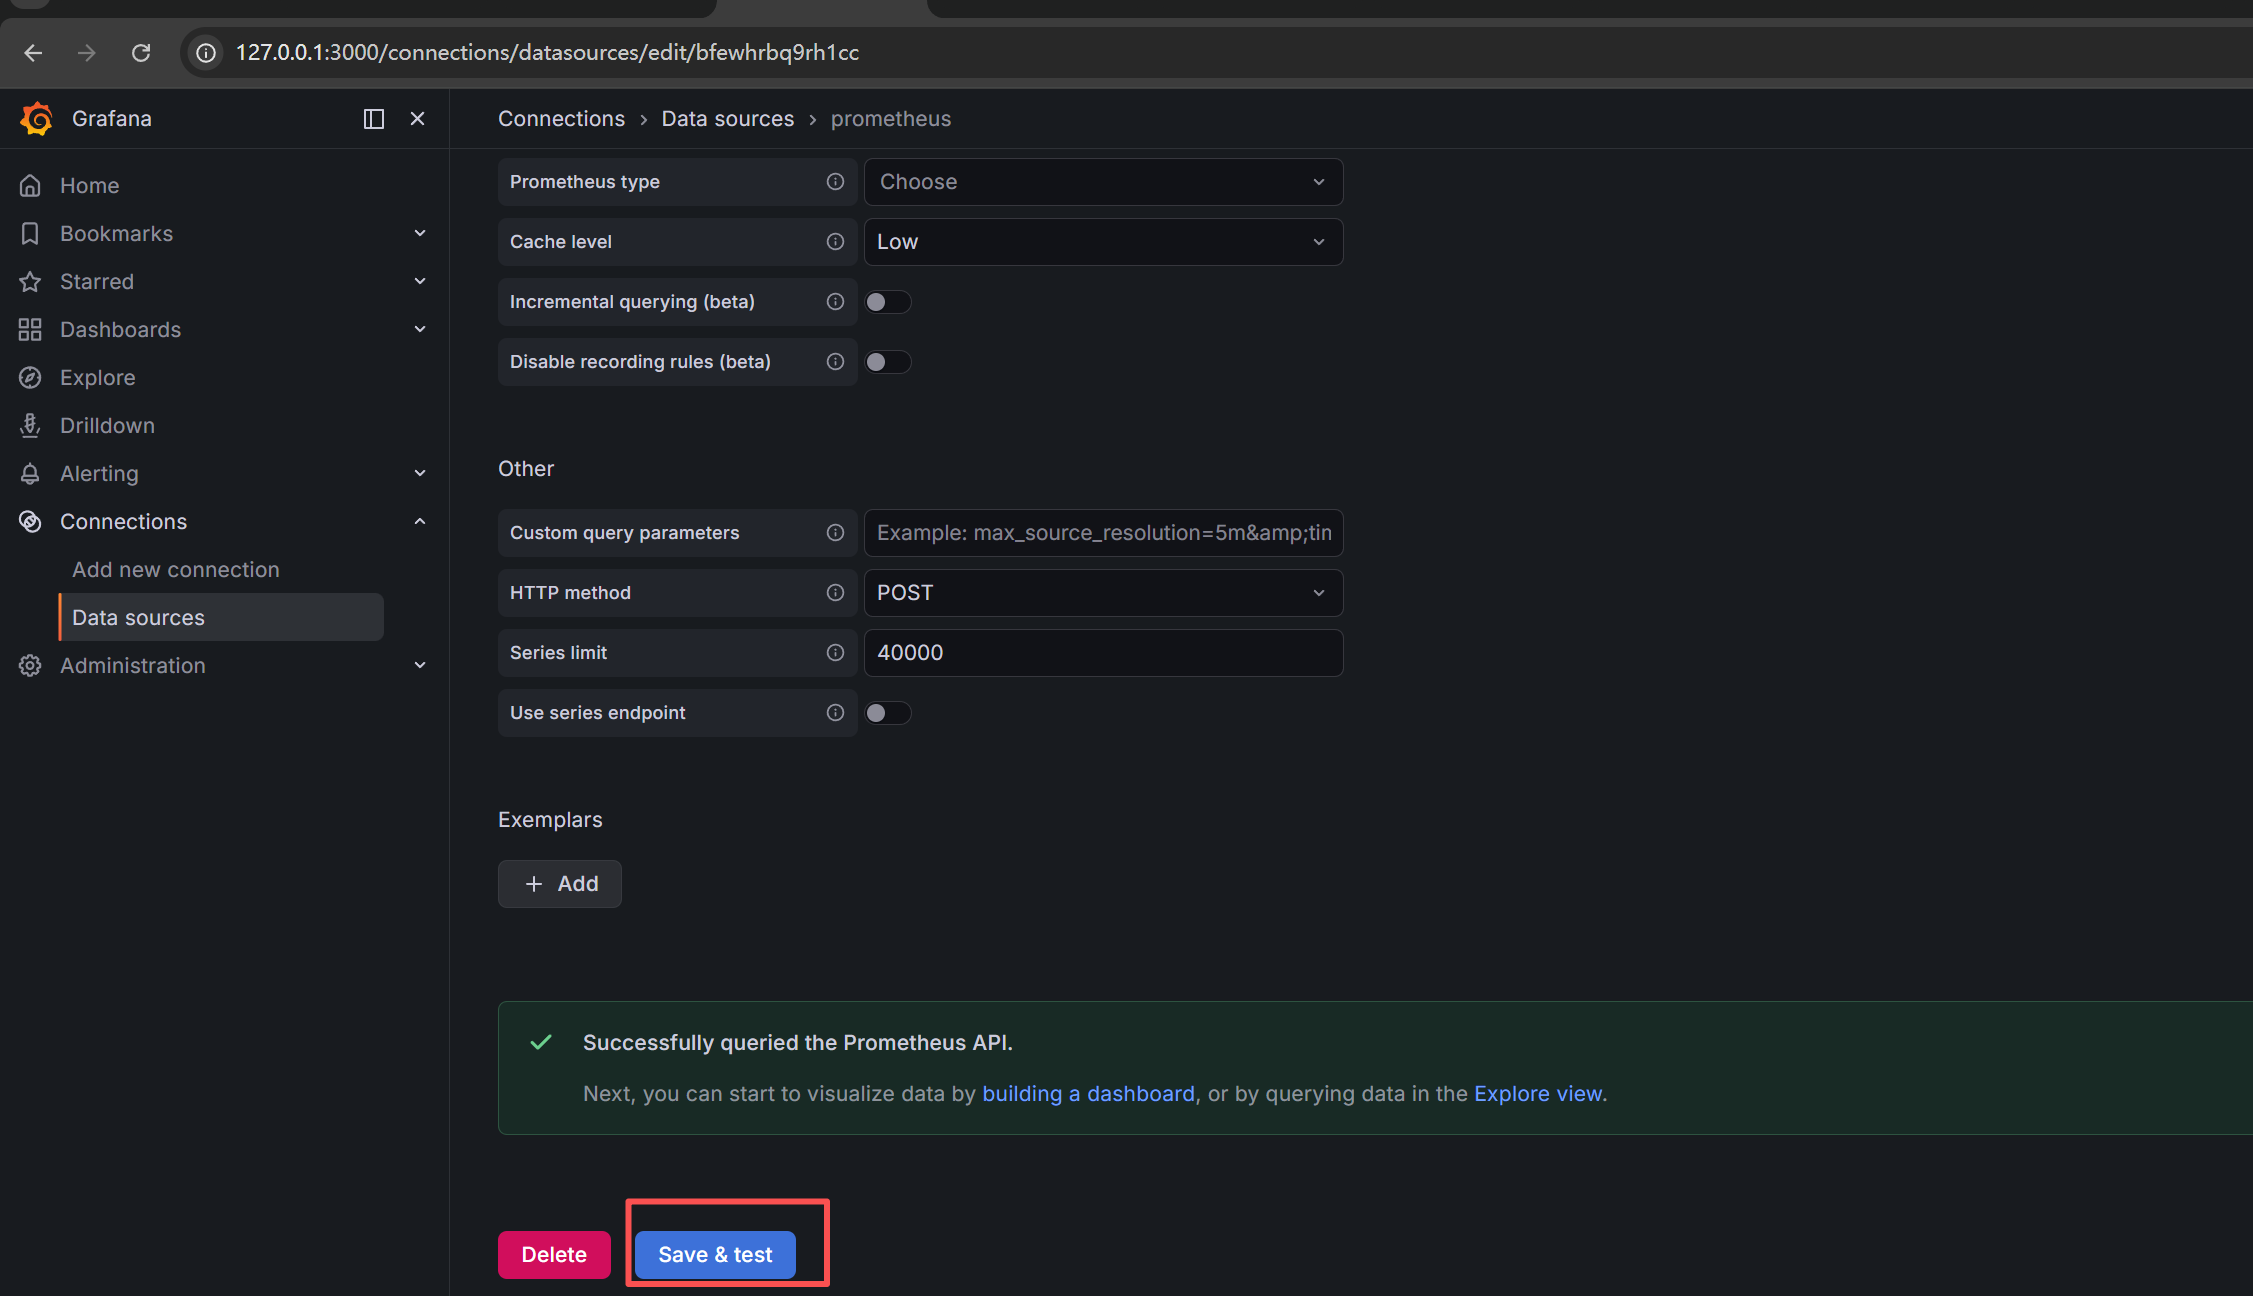Click info icon for Custom query parameters
Screen dimensions: 2253x1296
pos(835,533)
